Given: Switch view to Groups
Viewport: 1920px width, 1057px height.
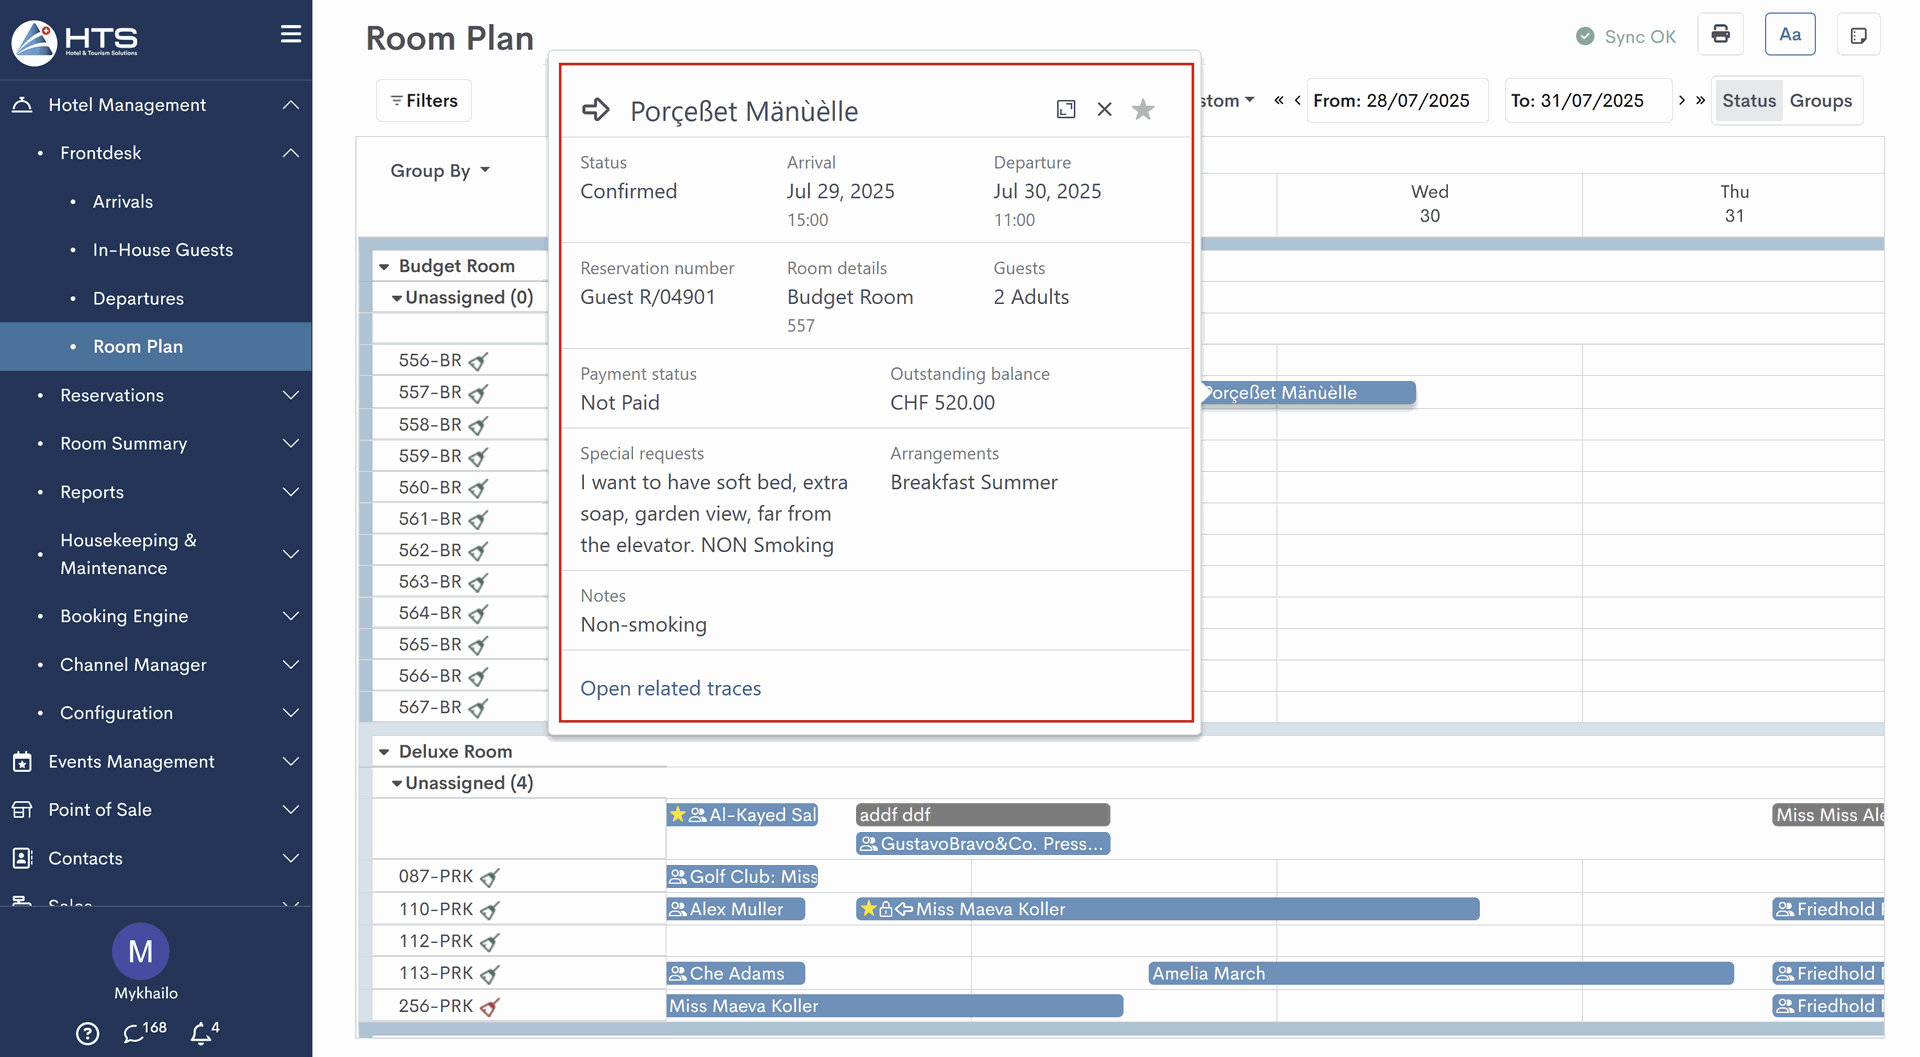Looking at the screenshot, I should pos(1820,101).
